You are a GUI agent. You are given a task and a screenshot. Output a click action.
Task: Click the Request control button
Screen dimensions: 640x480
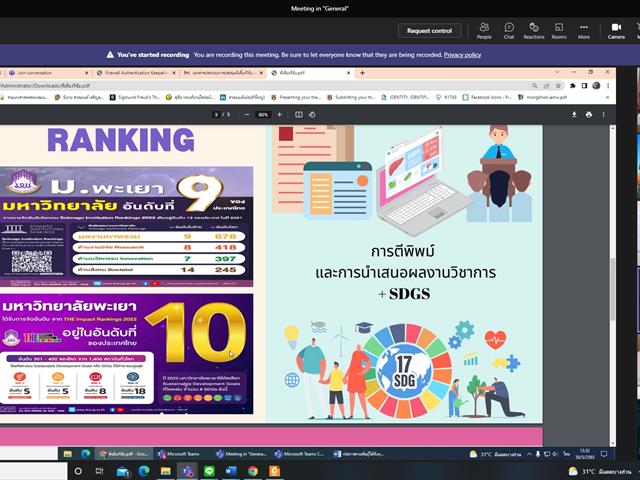click(429, 31)
